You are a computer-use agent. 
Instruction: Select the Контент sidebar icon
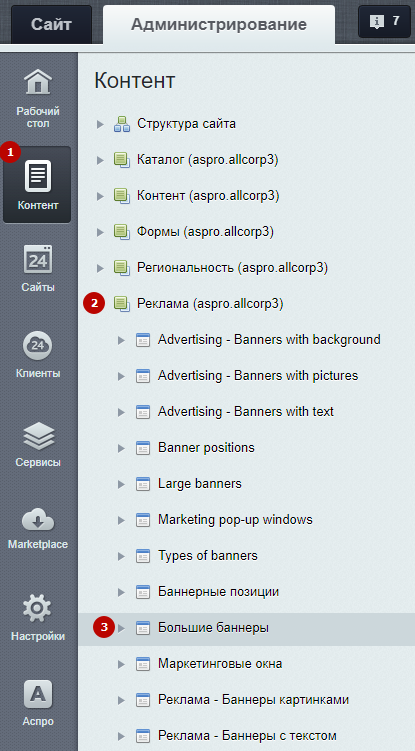click(37, 176)
